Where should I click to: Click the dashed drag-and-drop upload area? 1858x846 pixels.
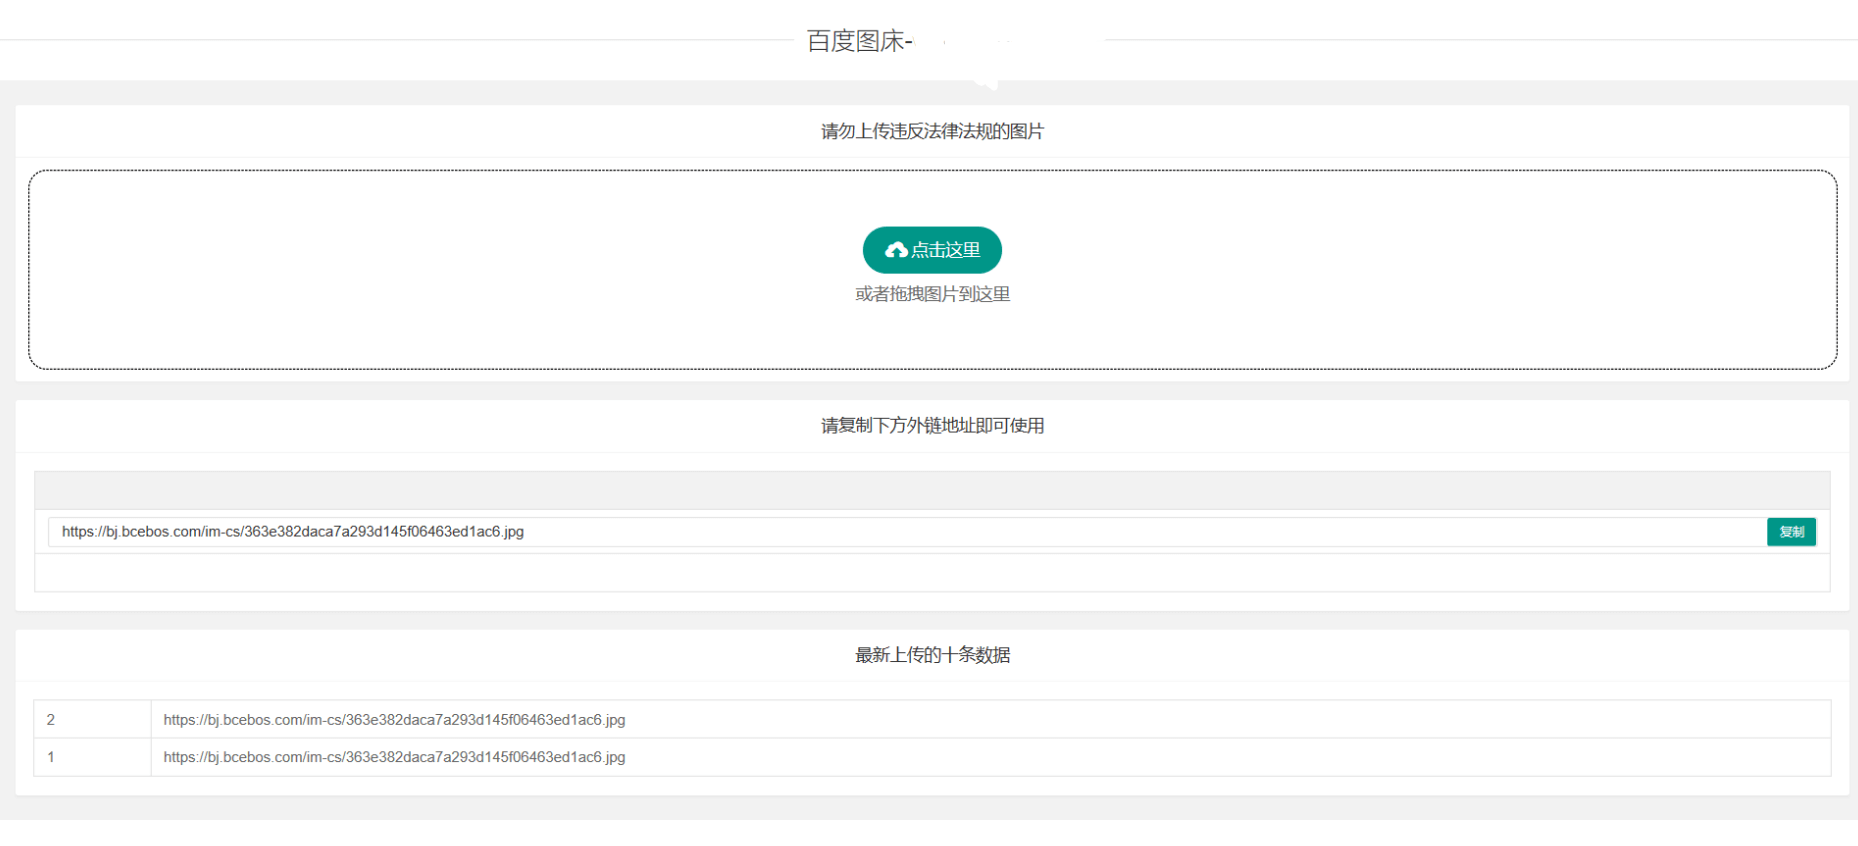pyautogui.click(x=932, y=269)
